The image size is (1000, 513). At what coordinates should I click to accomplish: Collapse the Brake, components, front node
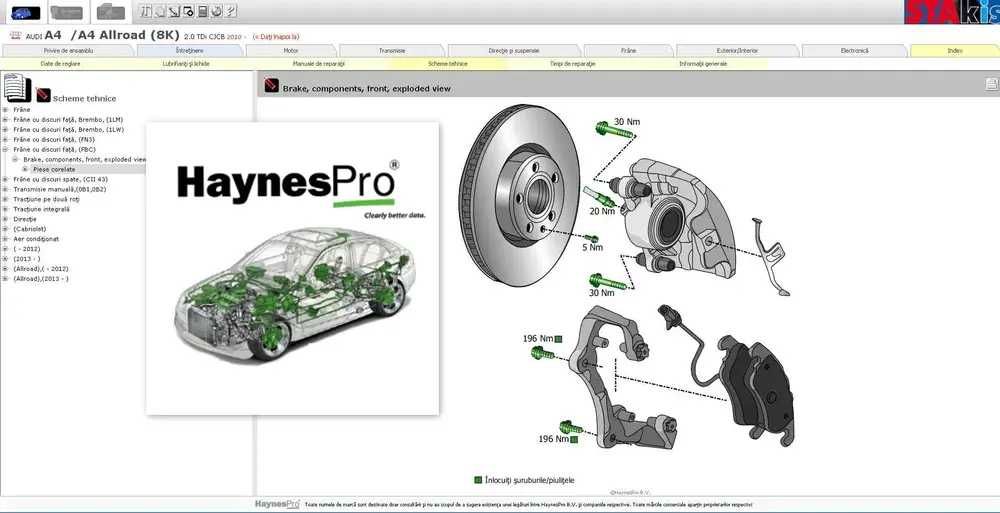tap(15, 159)
